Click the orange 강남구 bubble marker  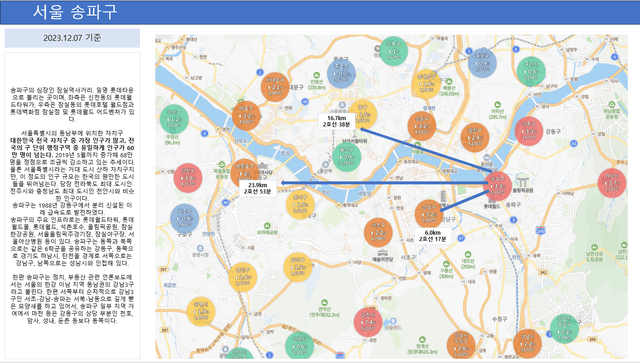pos(429,214)
